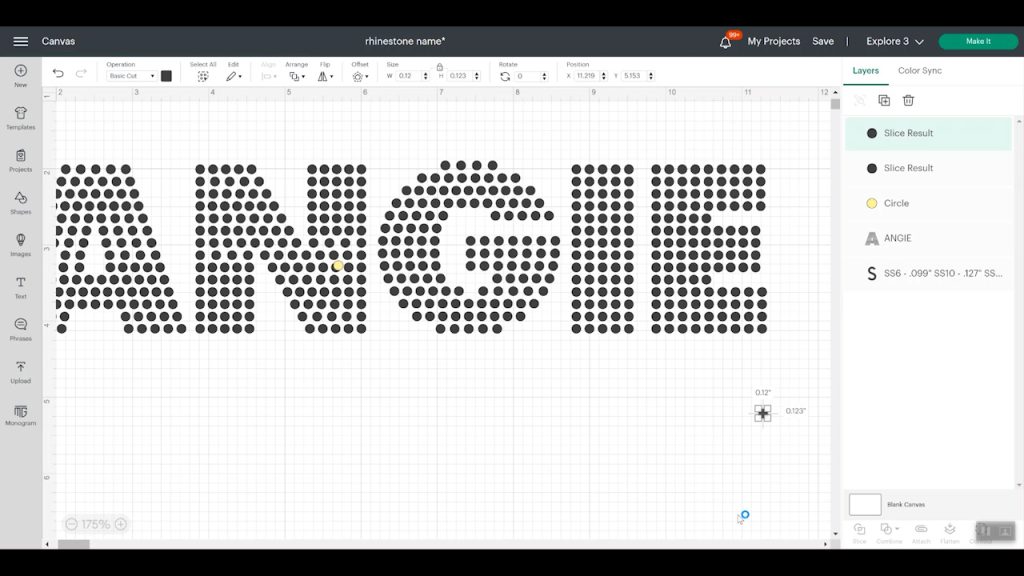Duplicate the selected layer icon
Viewport: 1024px width, 576px height.
click(x=884, y=100)
